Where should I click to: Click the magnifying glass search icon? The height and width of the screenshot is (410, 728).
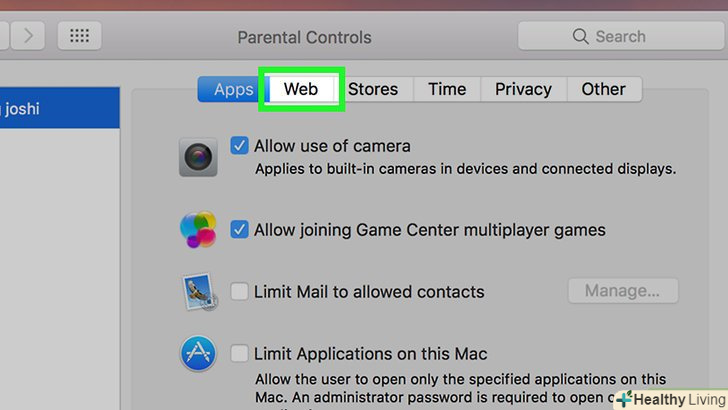(x=580, y=37)
